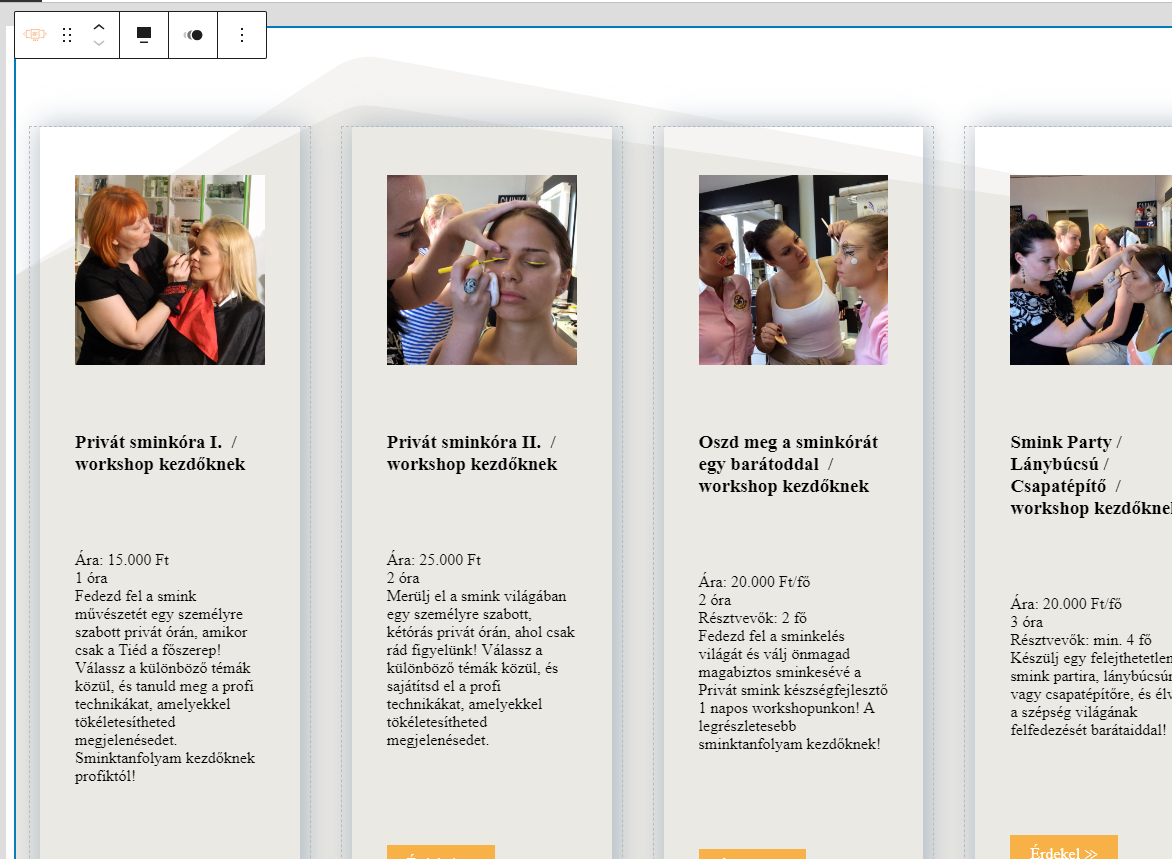The height and width of the screenshot is (859, 1172).
Task: Select the yellow eyeliner makeup photo
Action: [x=481, y=270]
